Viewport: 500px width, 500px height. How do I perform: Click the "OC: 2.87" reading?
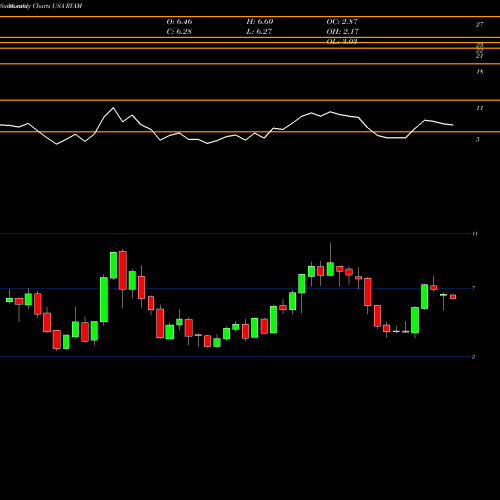[x=342, y=22]
